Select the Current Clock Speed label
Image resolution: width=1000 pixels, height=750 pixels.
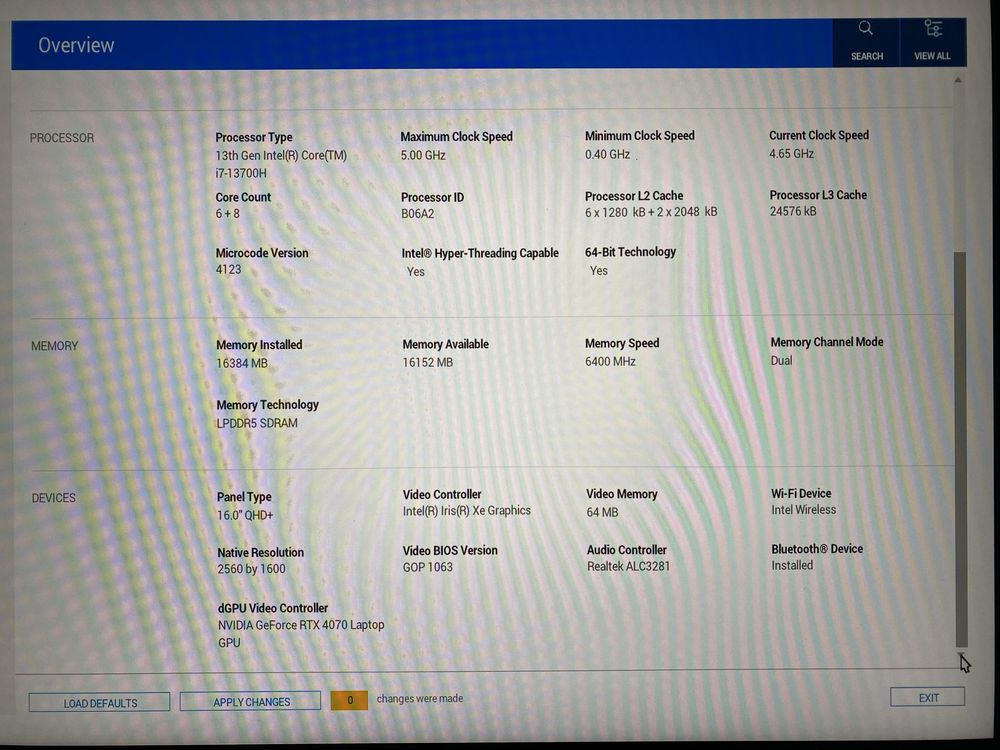tap(819, 135)
